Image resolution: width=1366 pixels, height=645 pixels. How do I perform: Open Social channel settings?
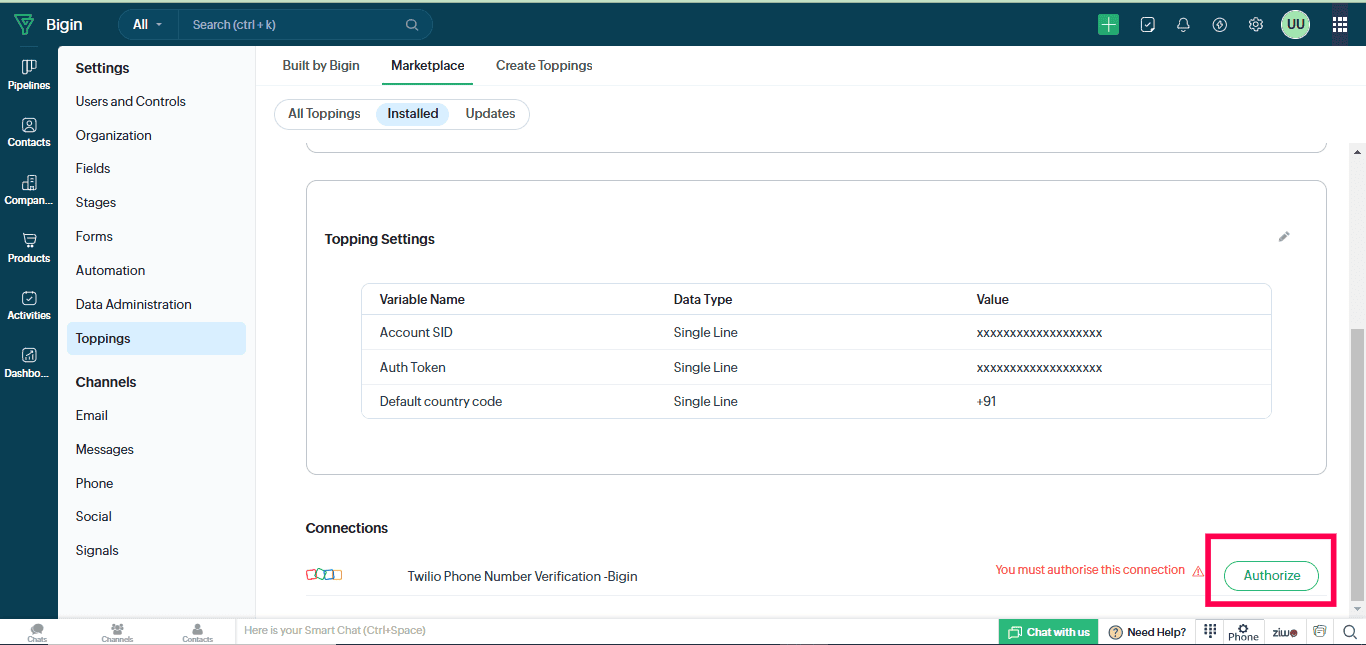pos(94,516)
